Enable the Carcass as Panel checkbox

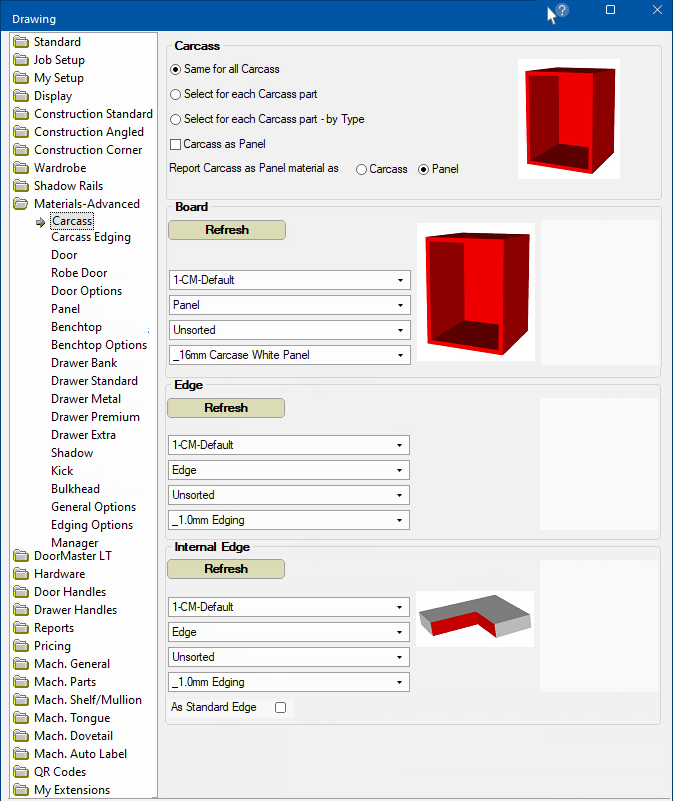pos(176,144)
